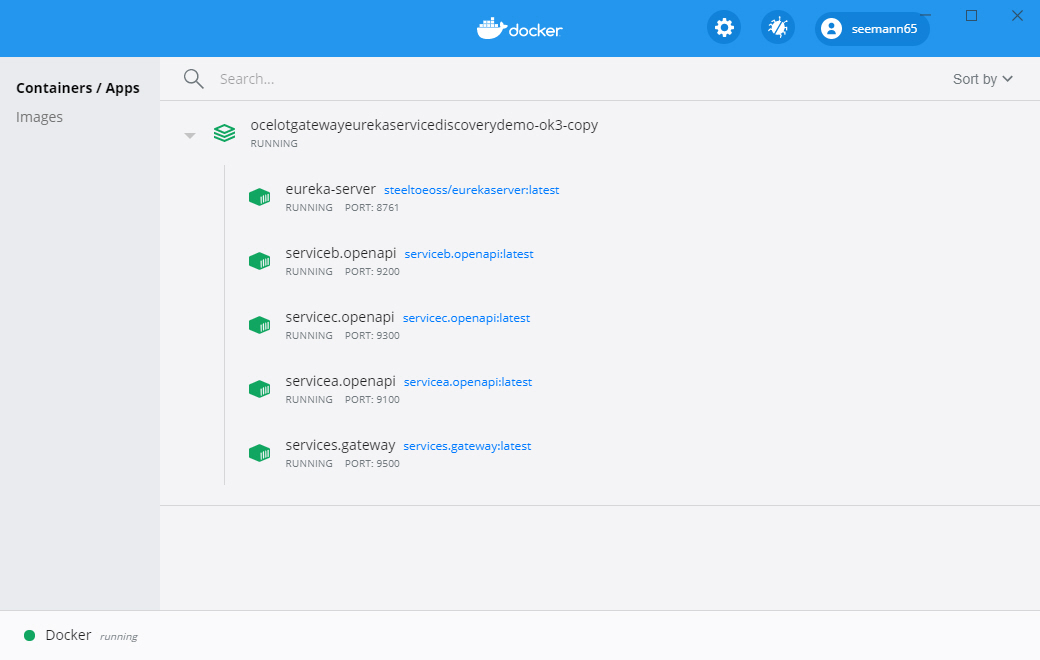Click services.gateway container cube icon
This screenshot has width=1040, height=660.
259,453
